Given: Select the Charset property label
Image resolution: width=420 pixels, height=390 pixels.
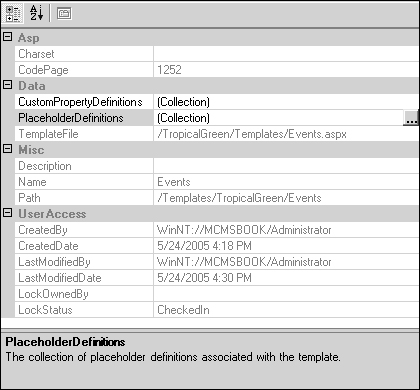Looking at the screenshot, I should click(x=36, y=54).
